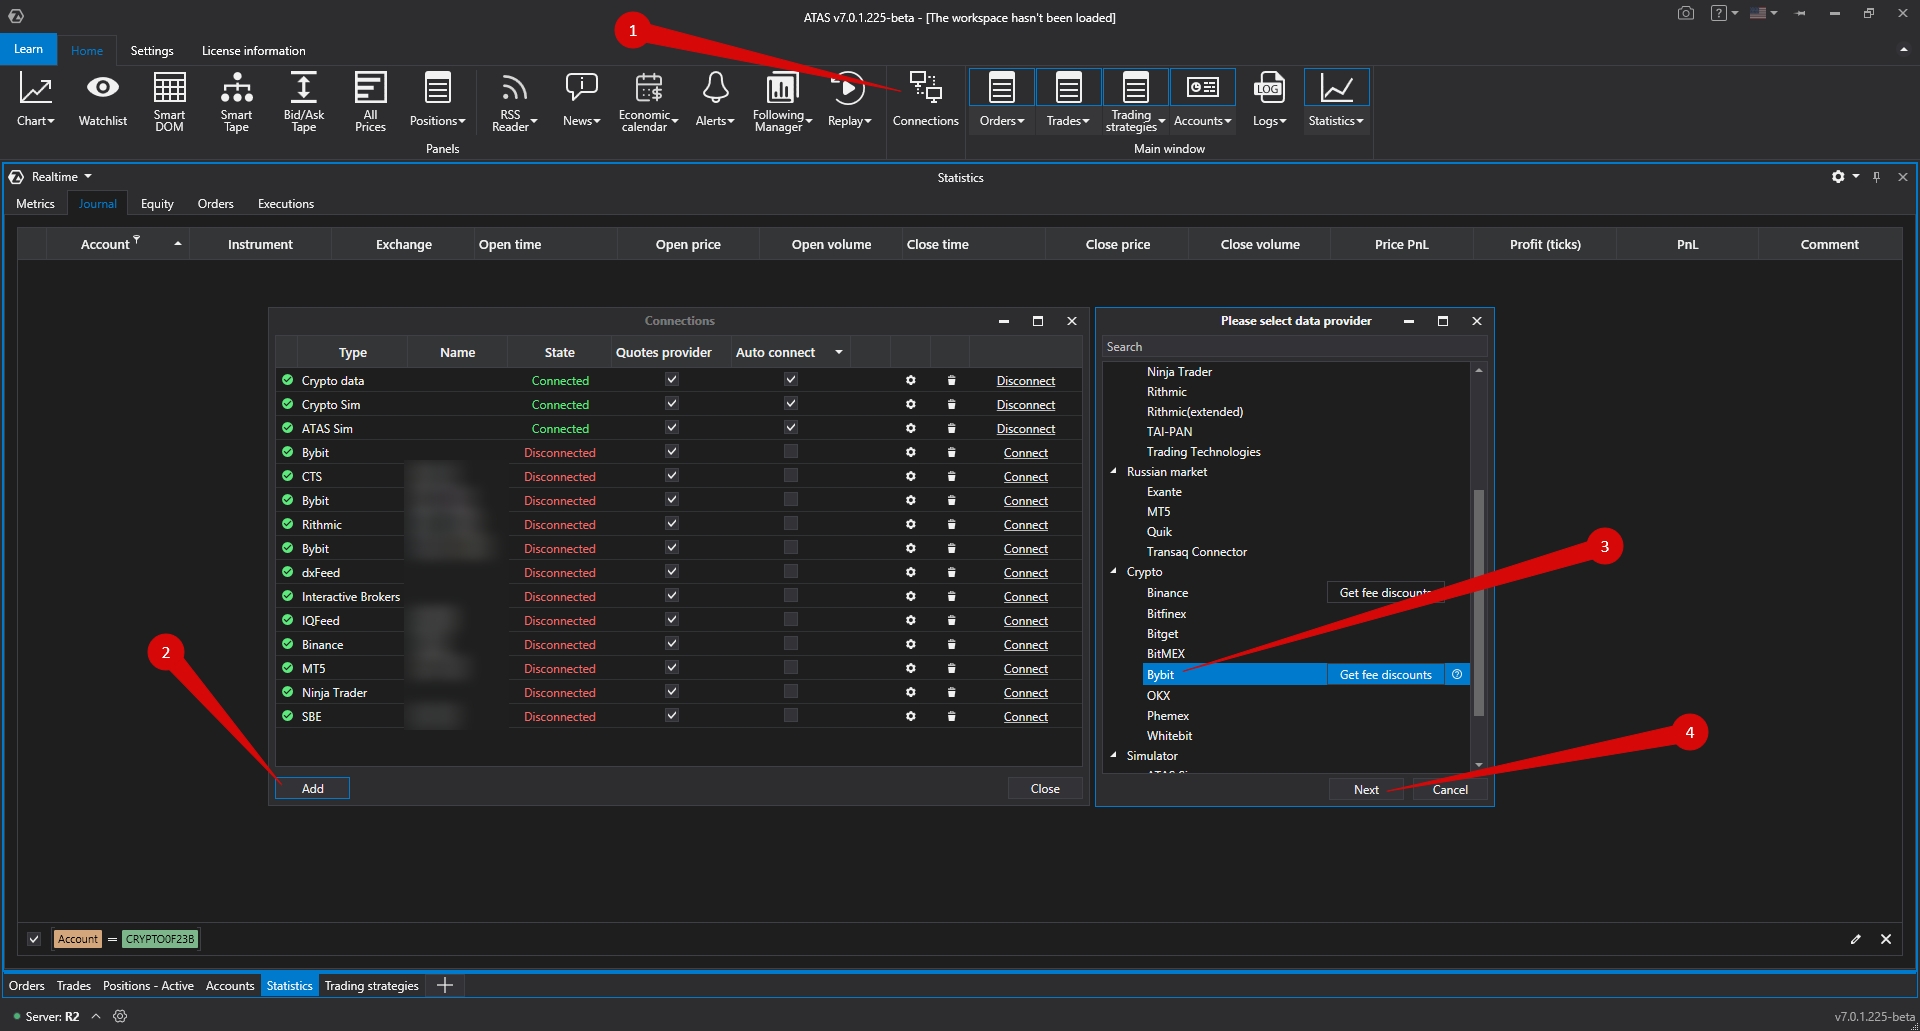
Task: Open the Economic calendar
Action: pyautogui.click(x=647, y=101)
